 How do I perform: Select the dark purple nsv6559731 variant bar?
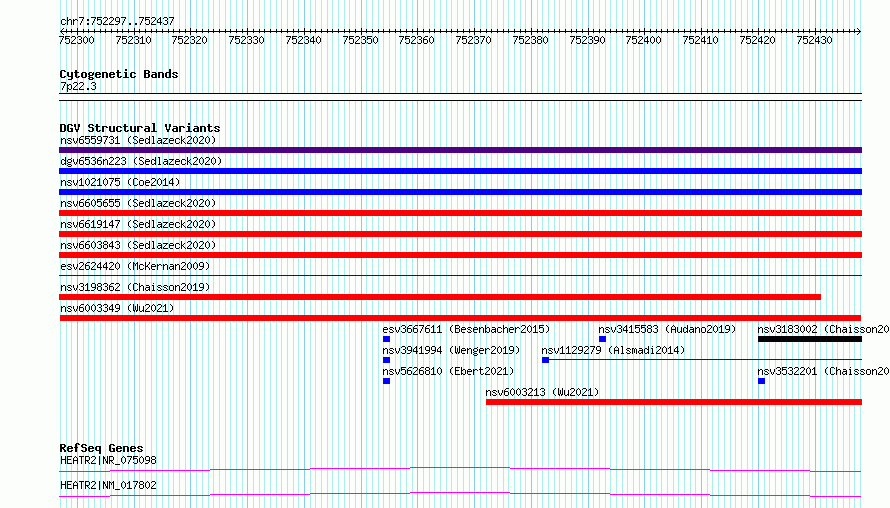(x=460, y=150)
